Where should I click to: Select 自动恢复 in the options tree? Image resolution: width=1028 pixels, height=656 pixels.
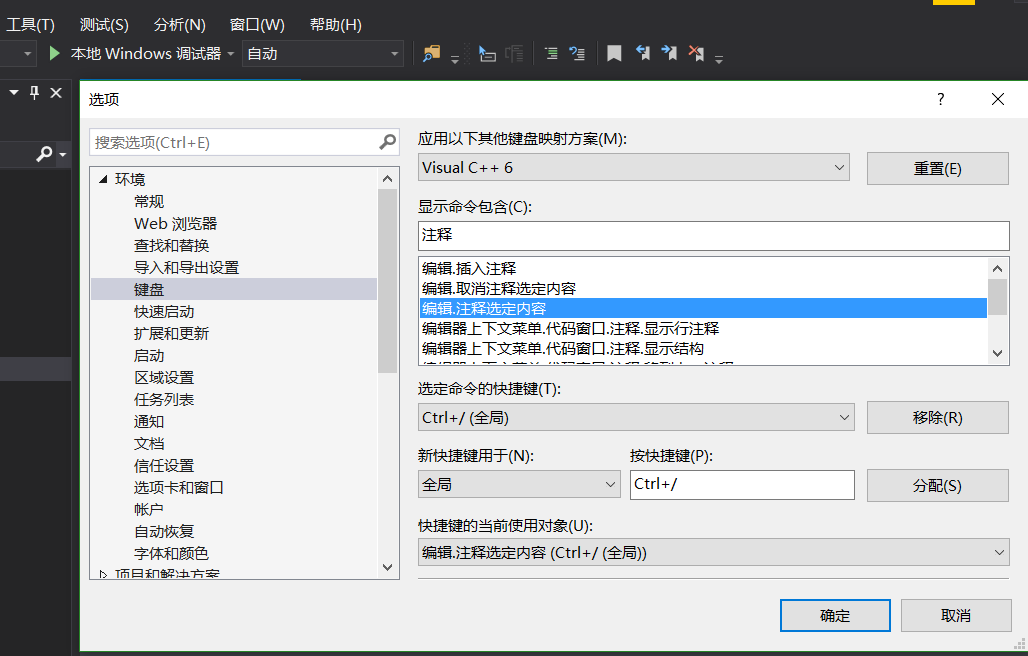[x=164, y=531]
